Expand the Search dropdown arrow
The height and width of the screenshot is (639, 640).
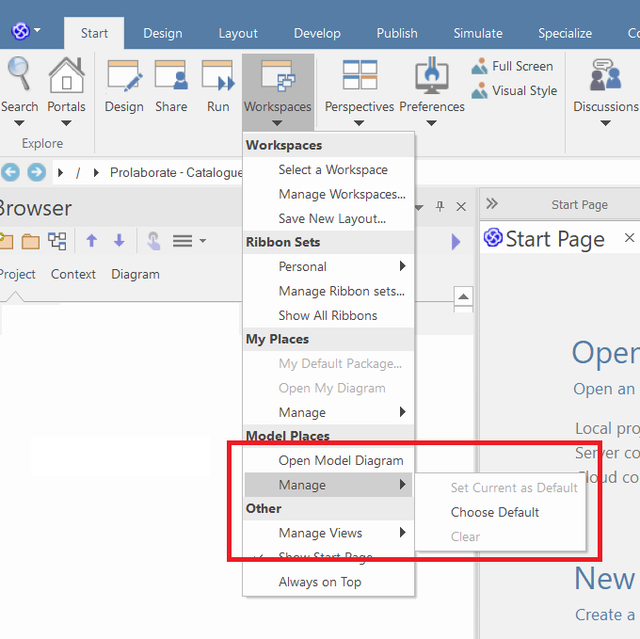point(19,123)
